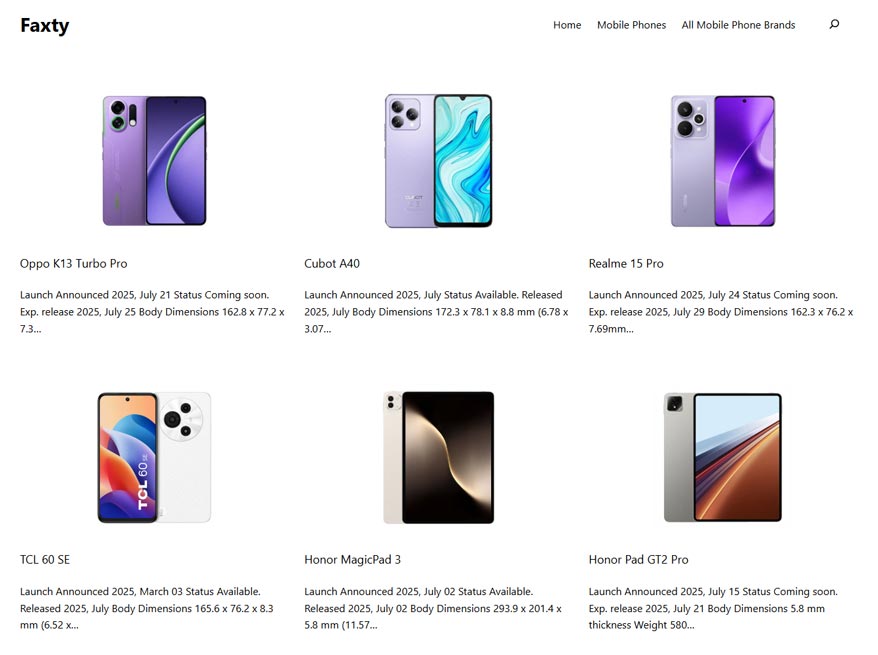Click the search magnifier icon
Screen dimensions: 878x655
834,24
